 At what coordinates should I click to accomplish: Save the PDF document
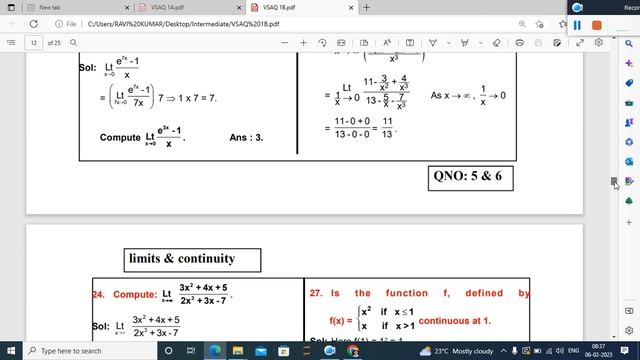coord(538,42)
